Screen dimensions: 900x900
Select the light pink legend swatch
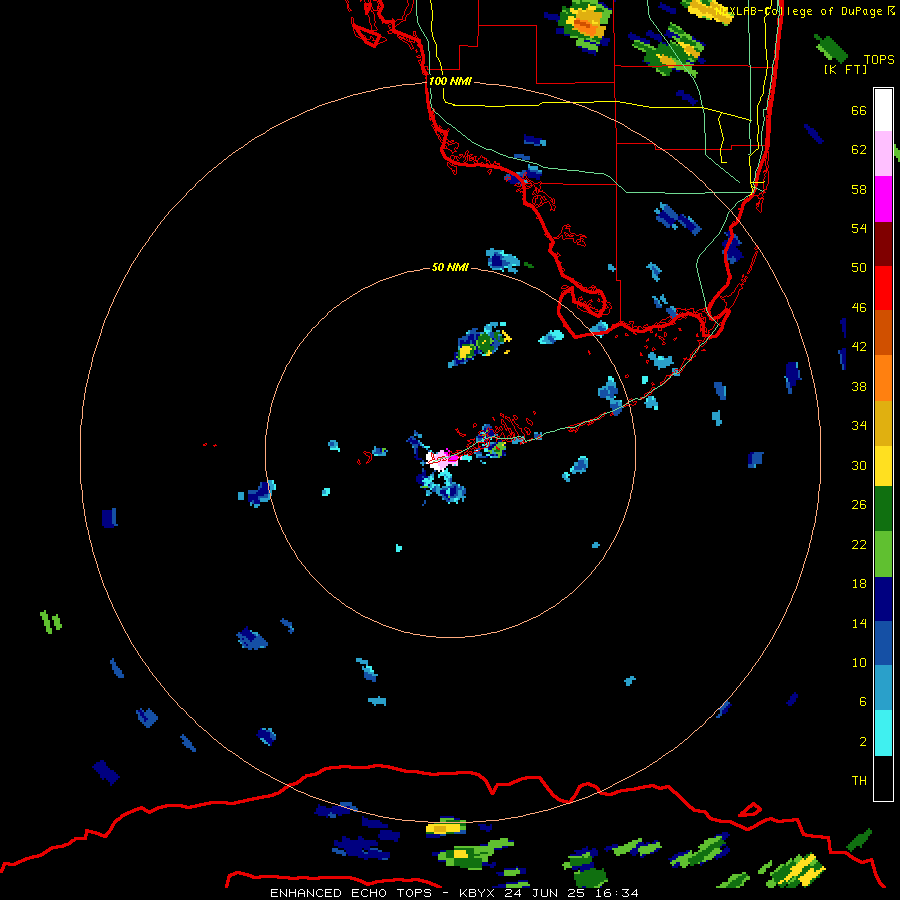click(883, 154)
